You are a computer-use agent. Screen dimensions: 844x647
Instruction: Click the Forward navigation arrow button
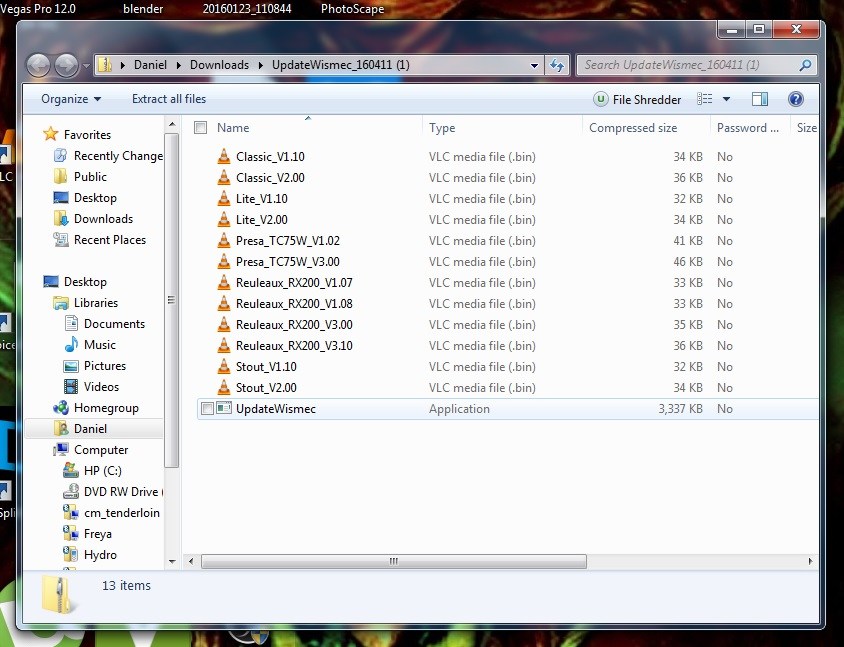[67, 66]
